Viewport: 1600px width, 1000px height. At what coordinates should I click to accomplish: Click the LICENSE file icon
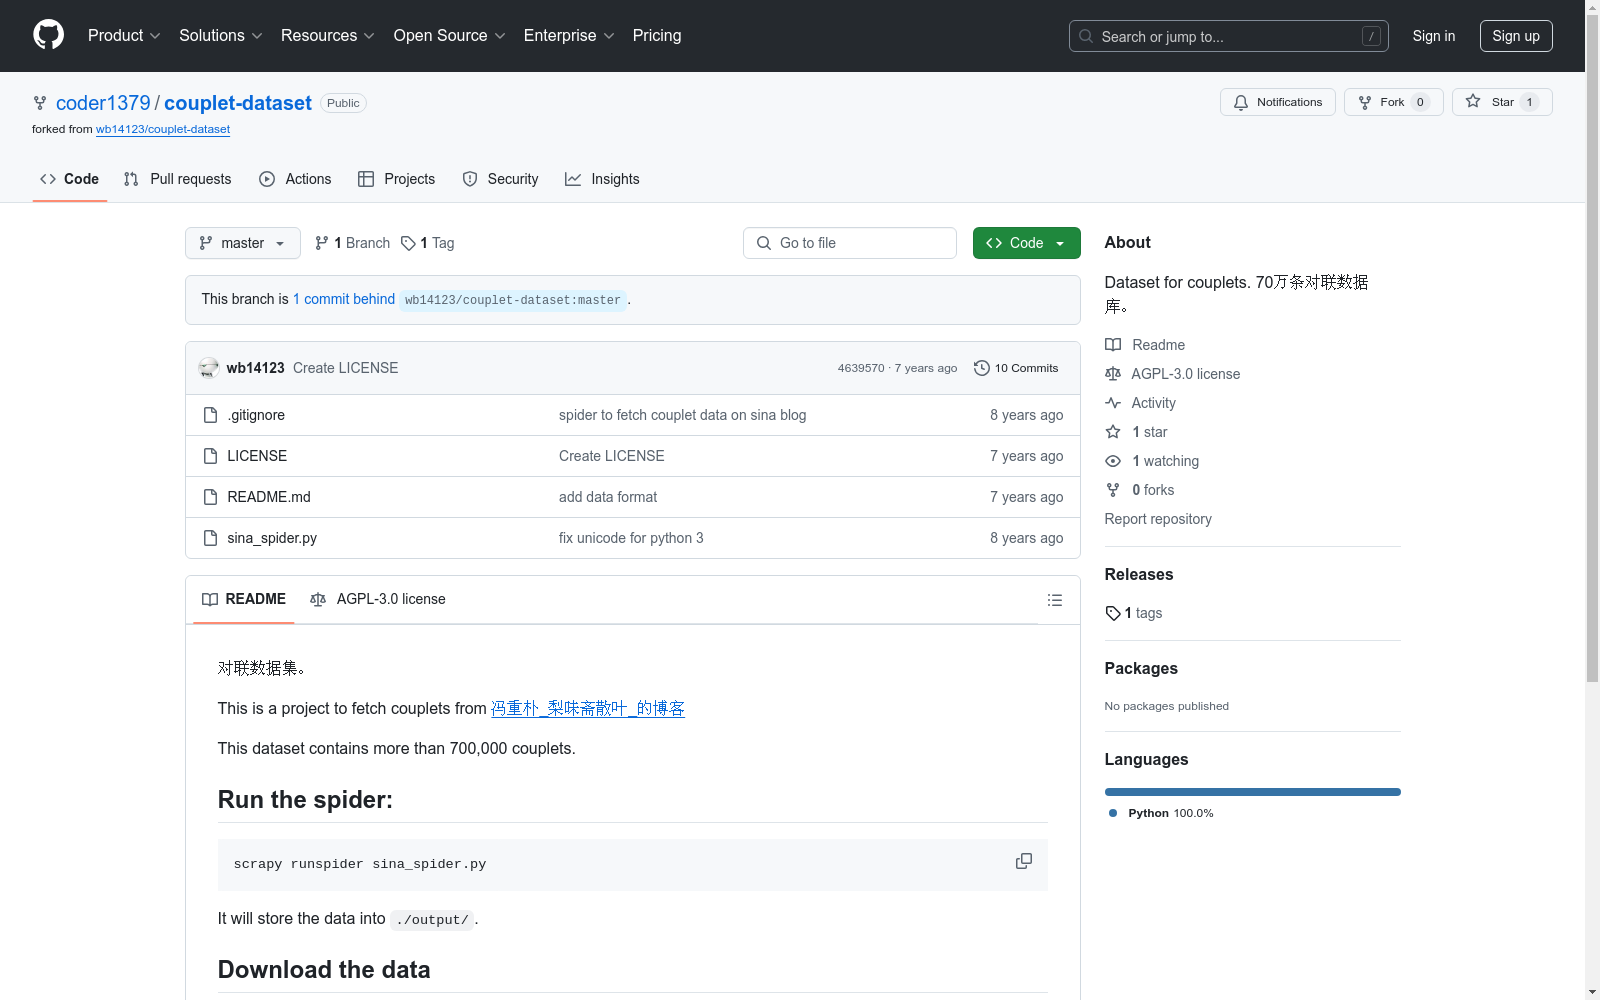(x=210, y=456)
